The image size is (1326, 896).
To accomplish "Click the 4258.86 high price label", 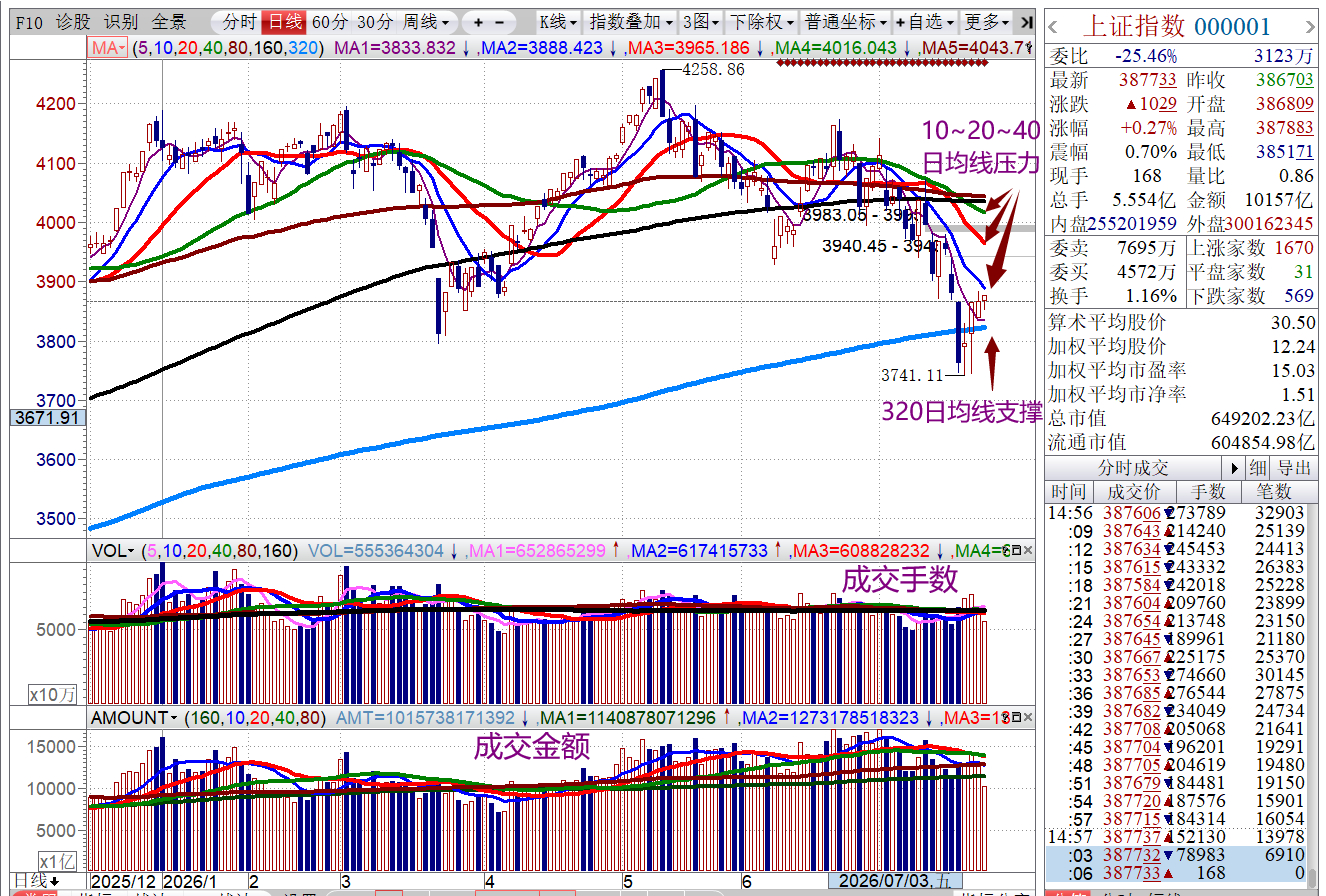I will pyautogui.click(x=713, y=69).
